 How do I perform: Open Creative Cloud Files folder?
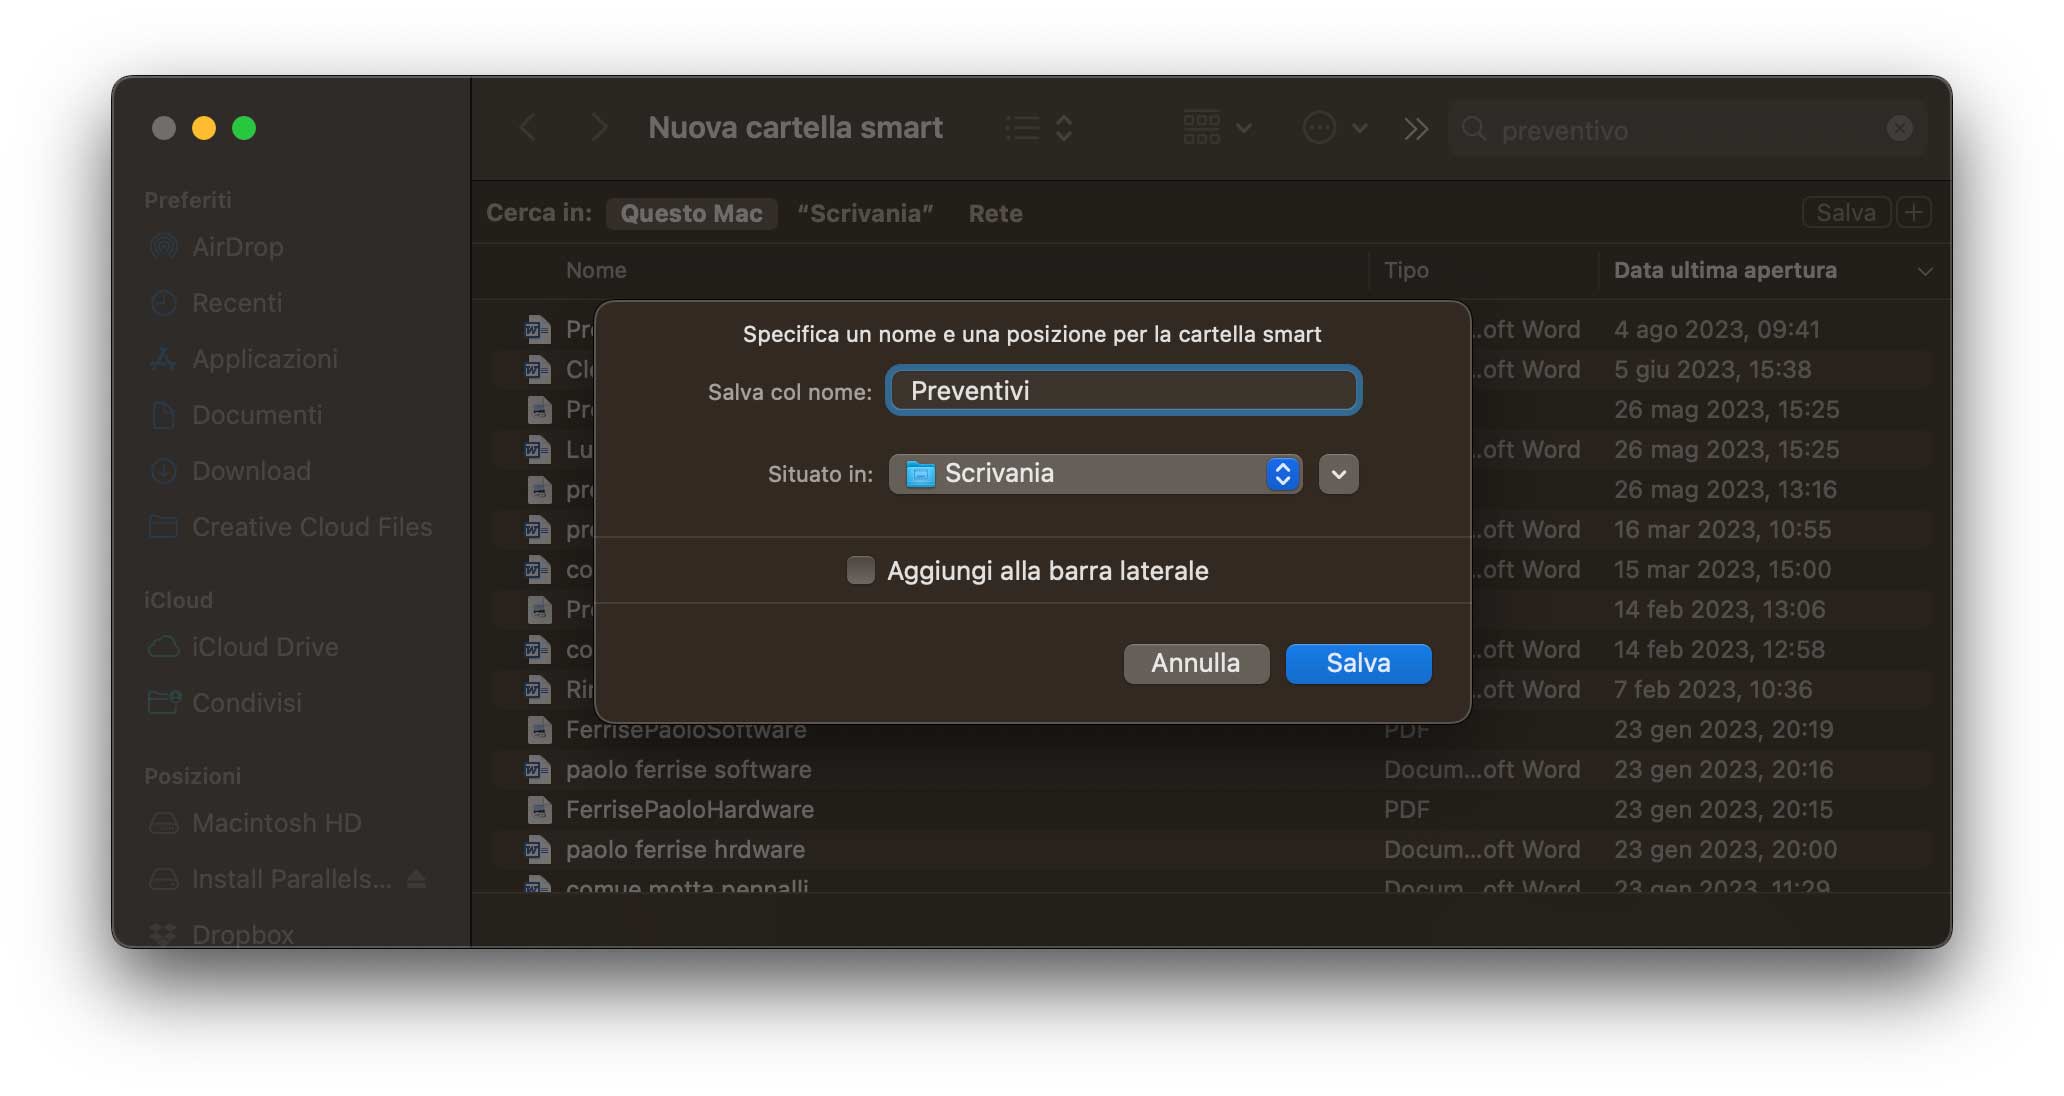311,527
